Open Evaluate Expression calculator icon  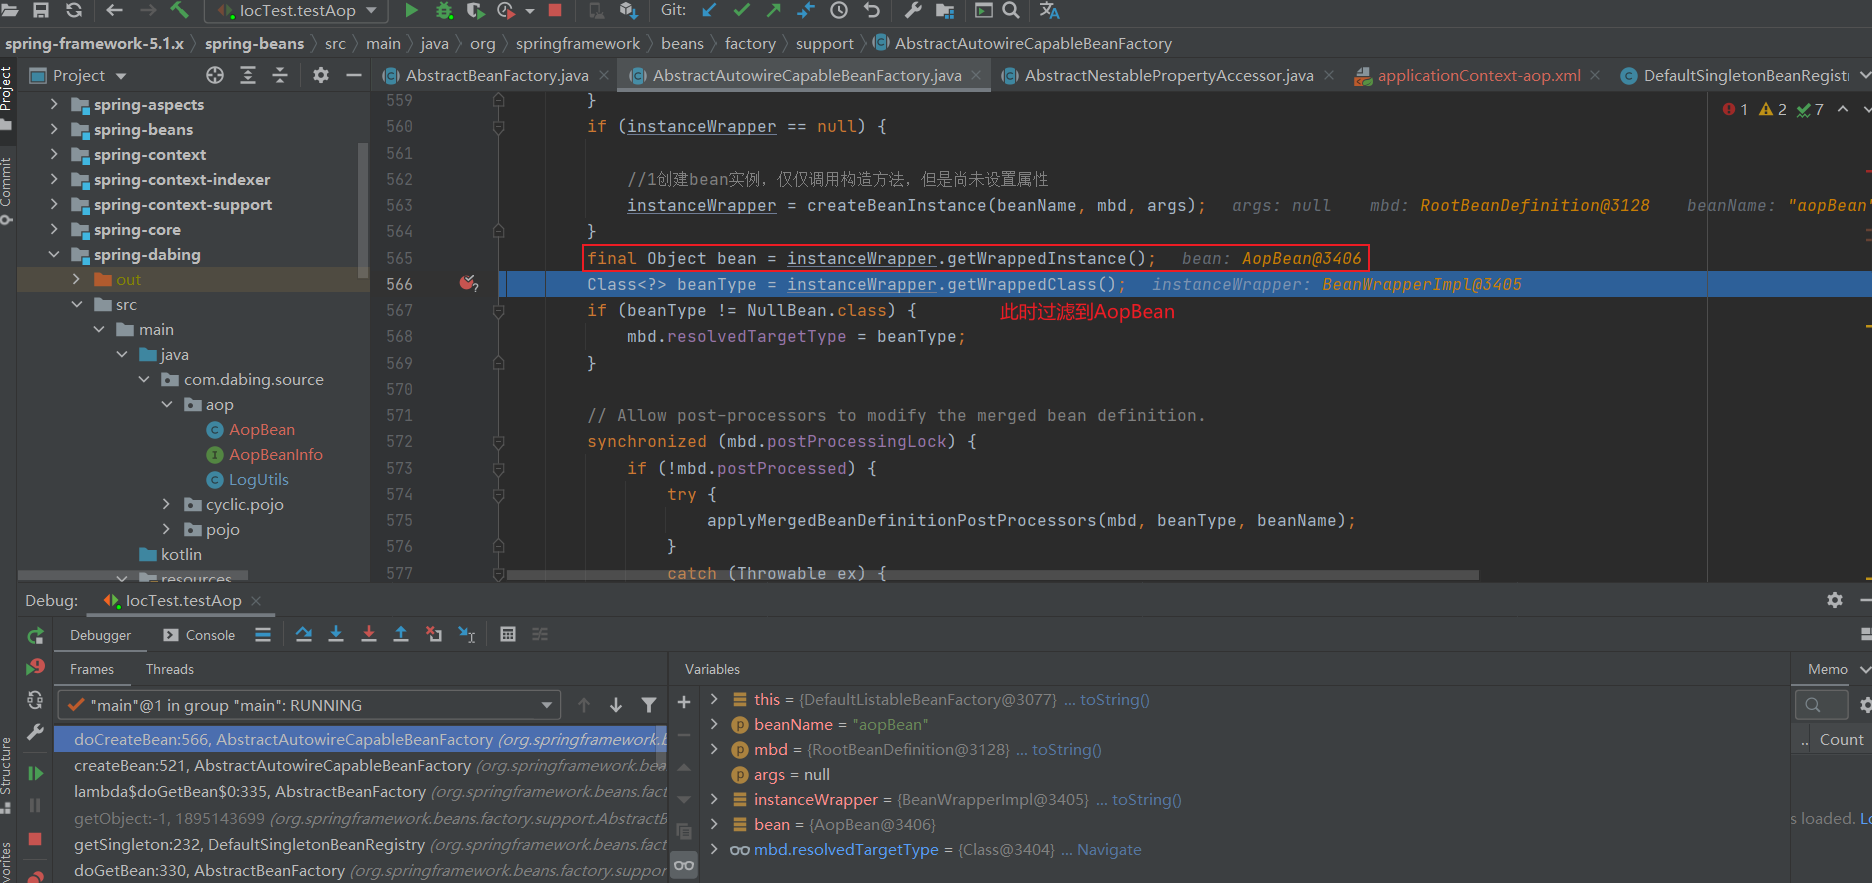(x=508, y=634)
